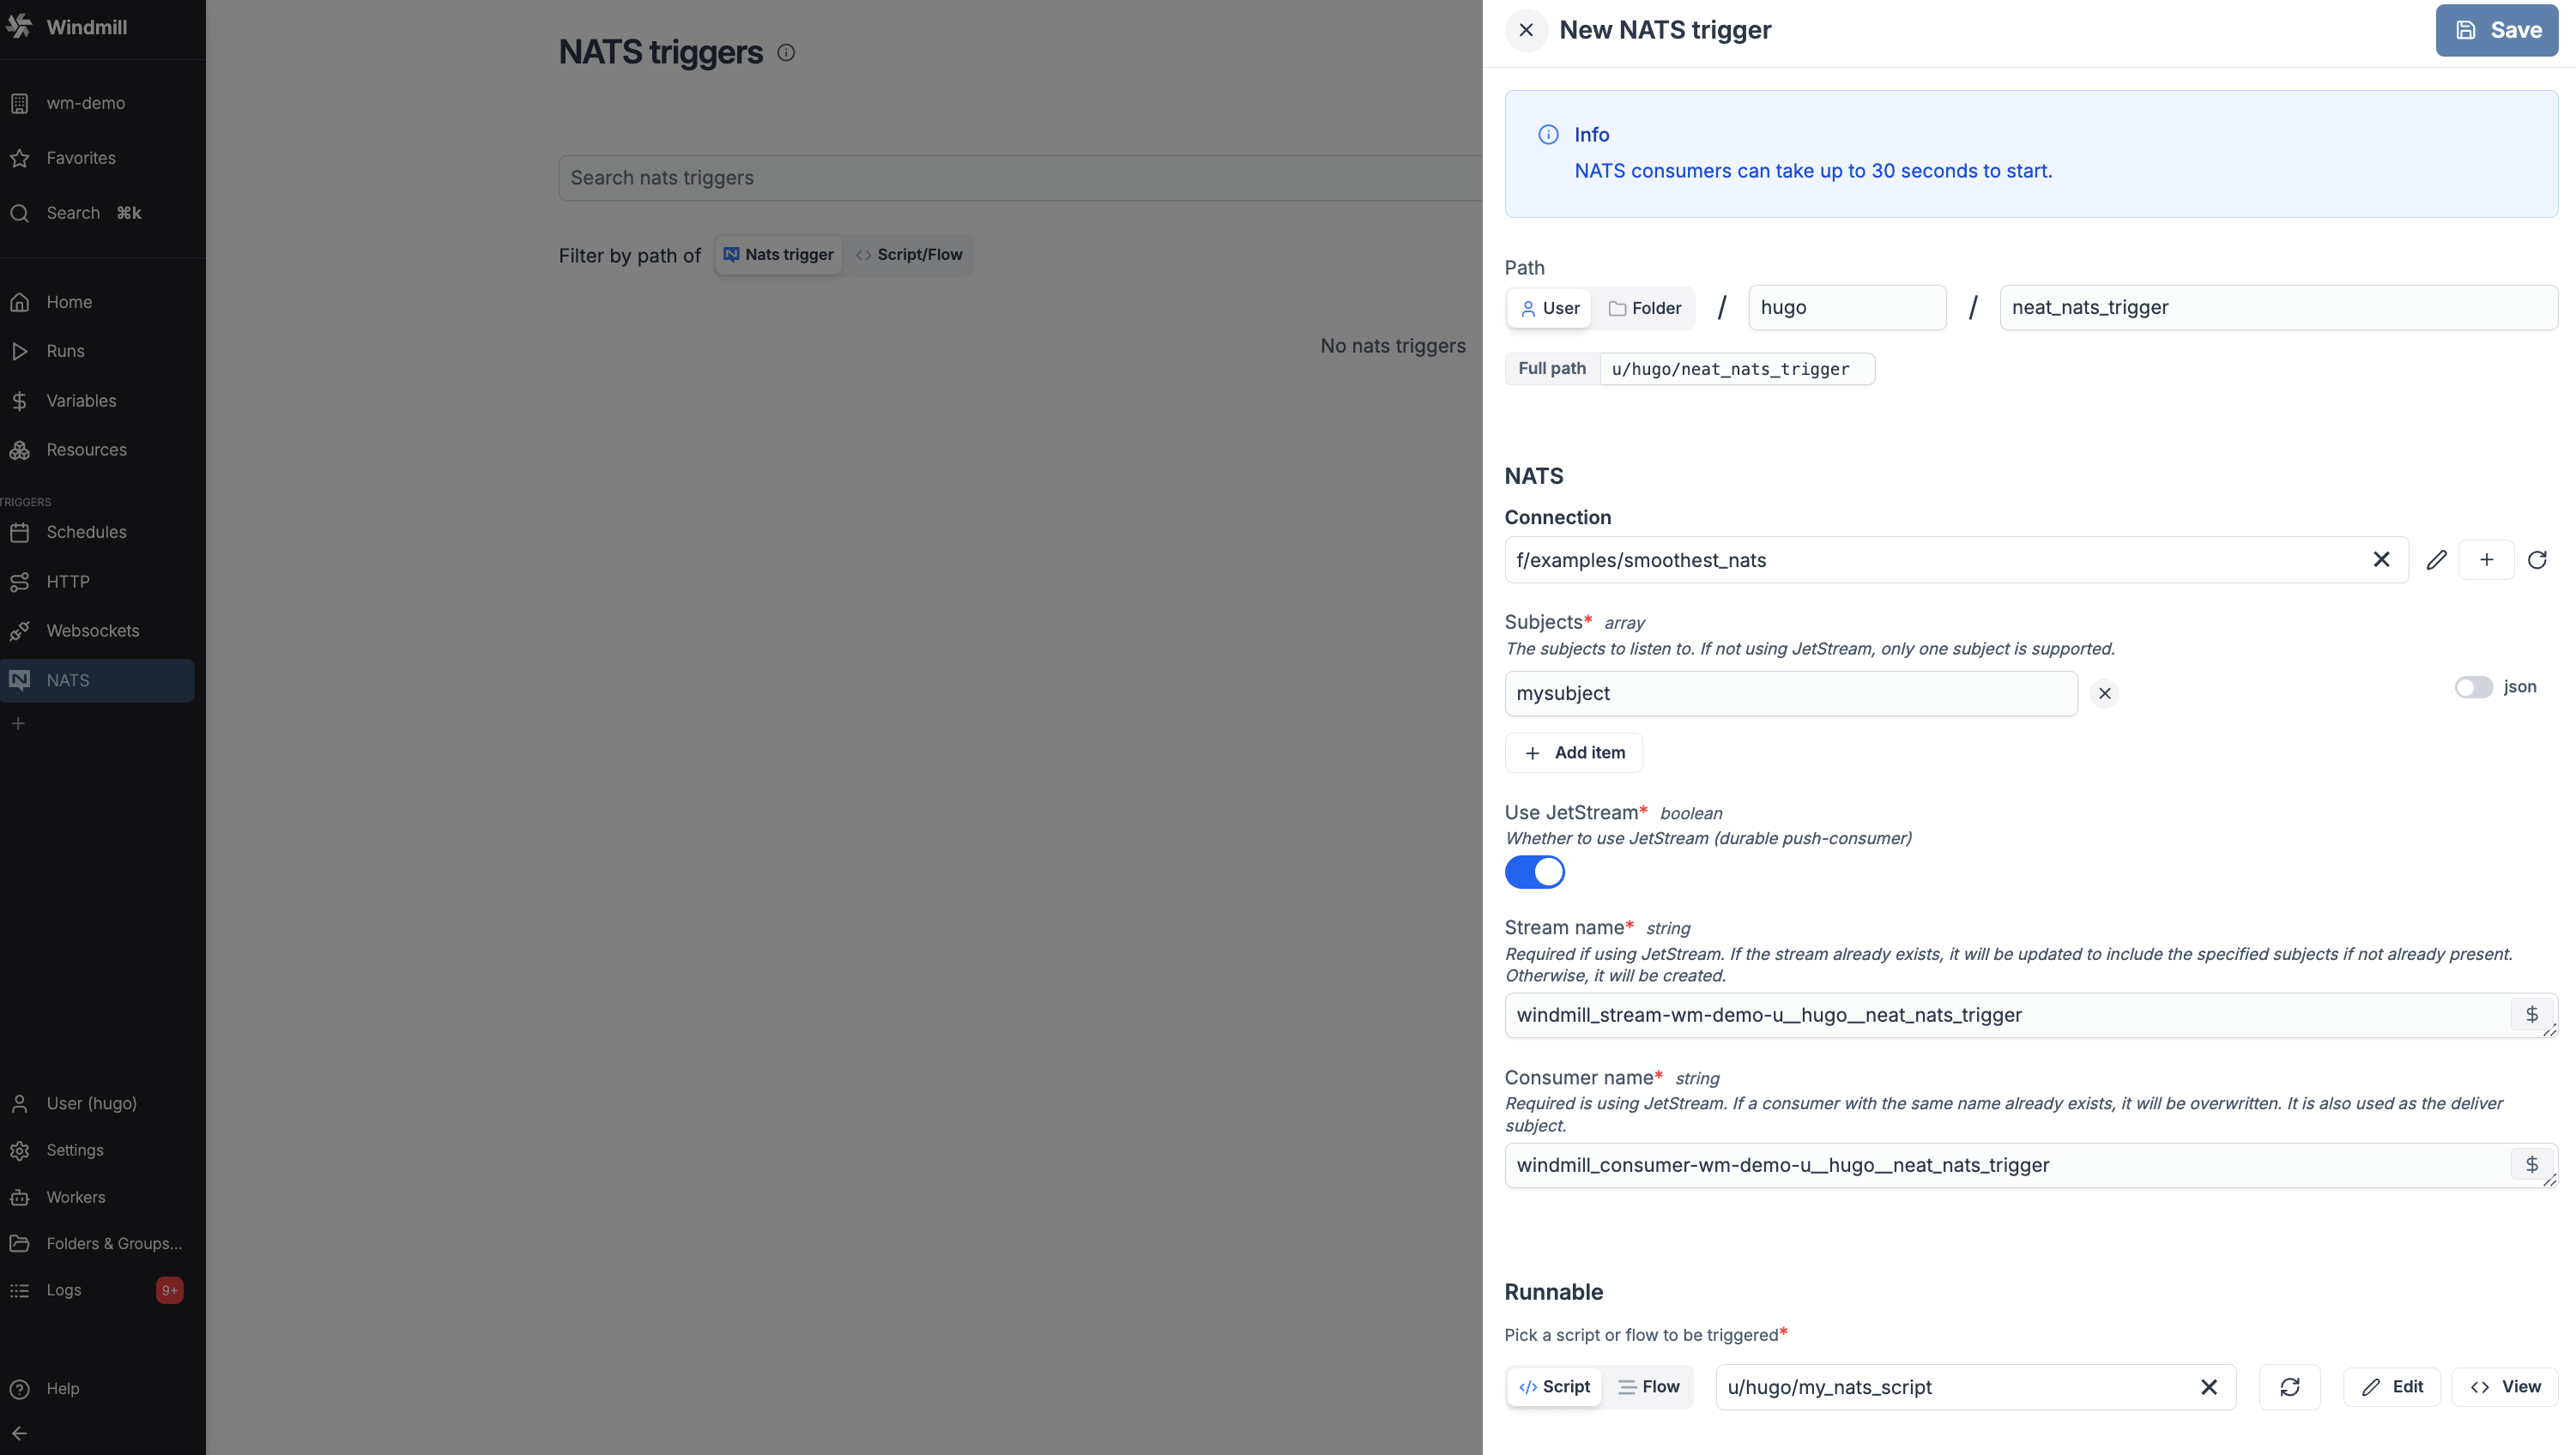Screen dimensions: 2576x1455
Task: Click the Search menu item in sidebar
Action: 99,212
